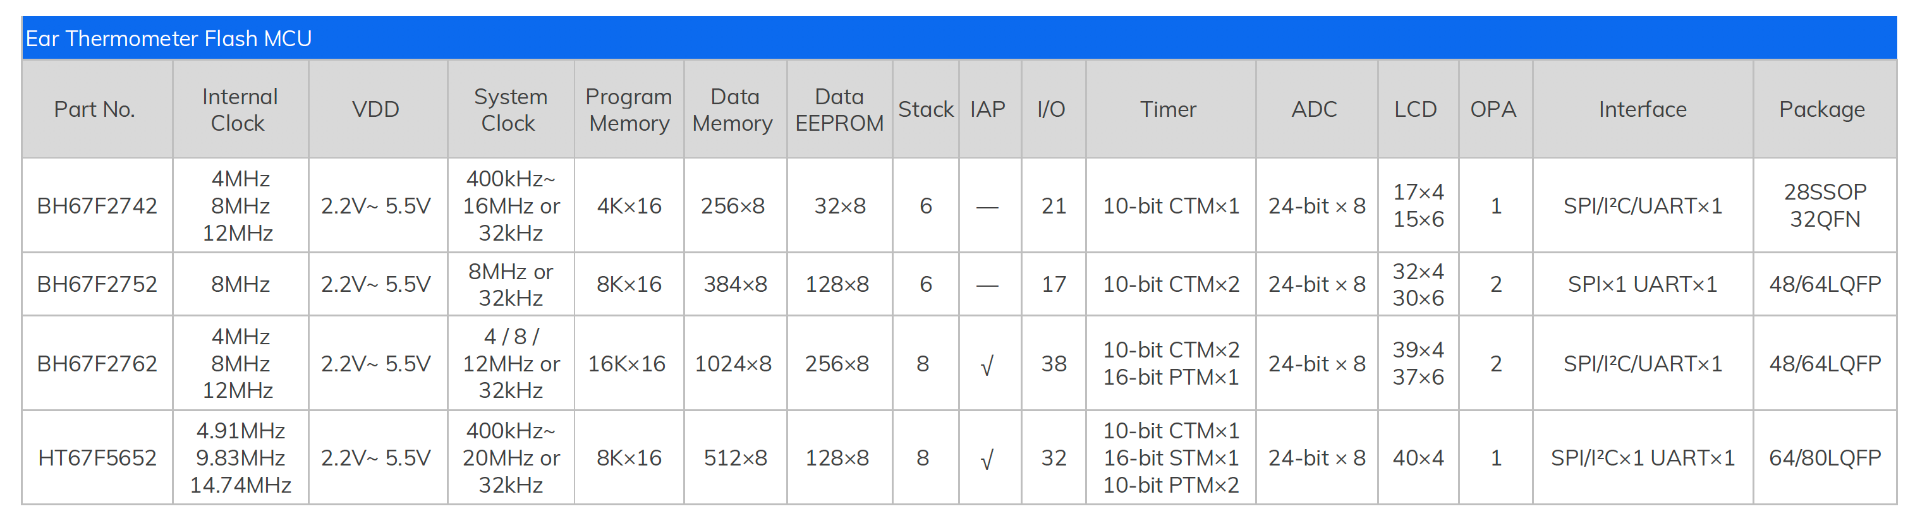
Task: Open the HT67F5652 part entry
Action: click(x=97, y=458)
